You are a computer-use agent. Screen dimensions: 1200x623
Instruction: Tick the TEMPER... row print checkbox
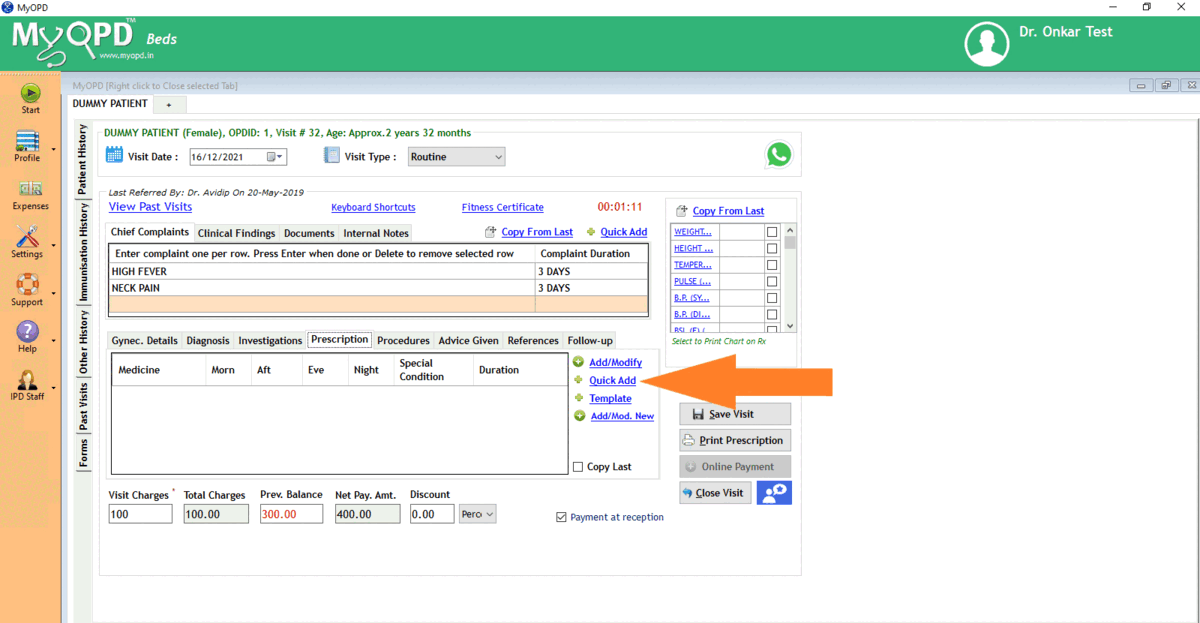pos(771,265)
